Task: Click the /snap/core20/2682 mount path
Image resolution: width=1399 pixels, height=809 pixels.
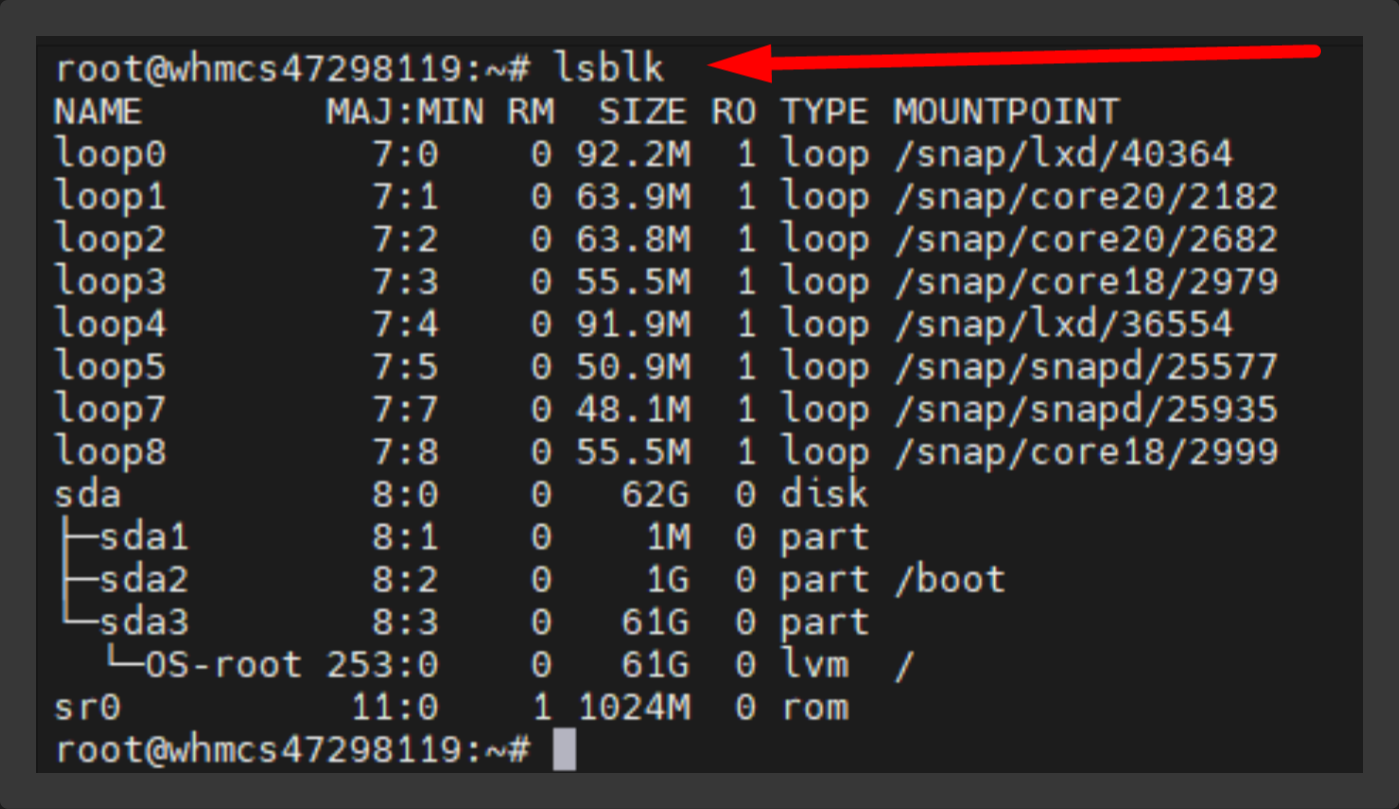Action: click(x=1086, y=239)
